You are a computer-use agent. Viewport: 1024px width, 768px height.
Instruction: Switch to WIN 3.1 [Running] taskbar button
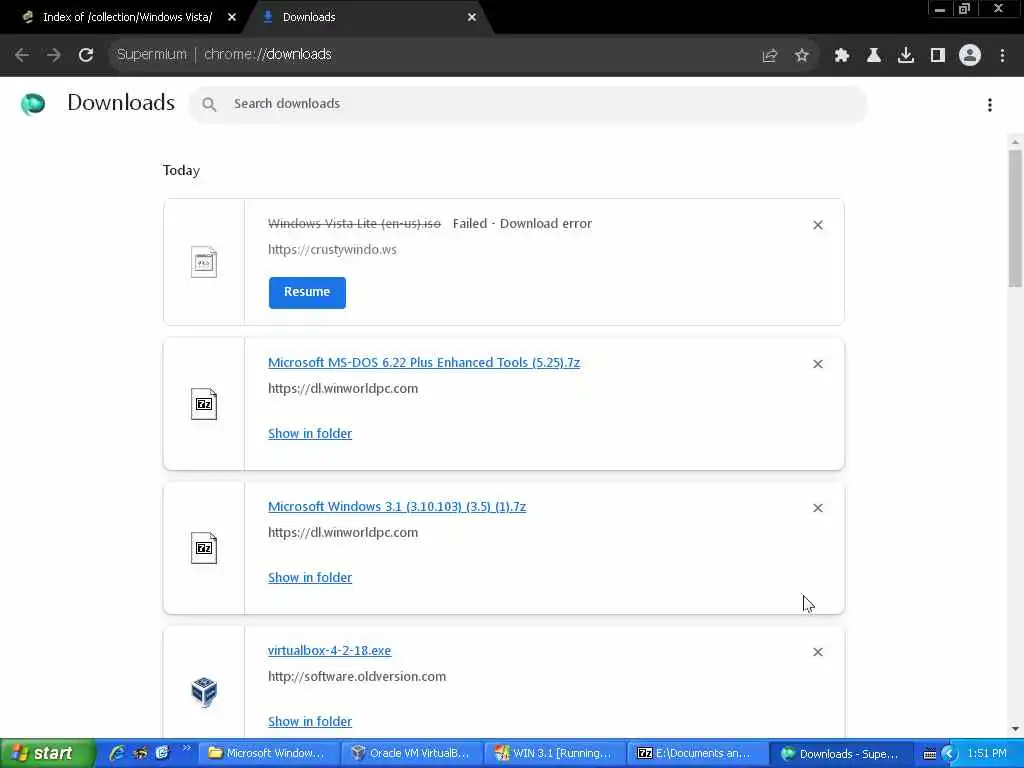554,754
